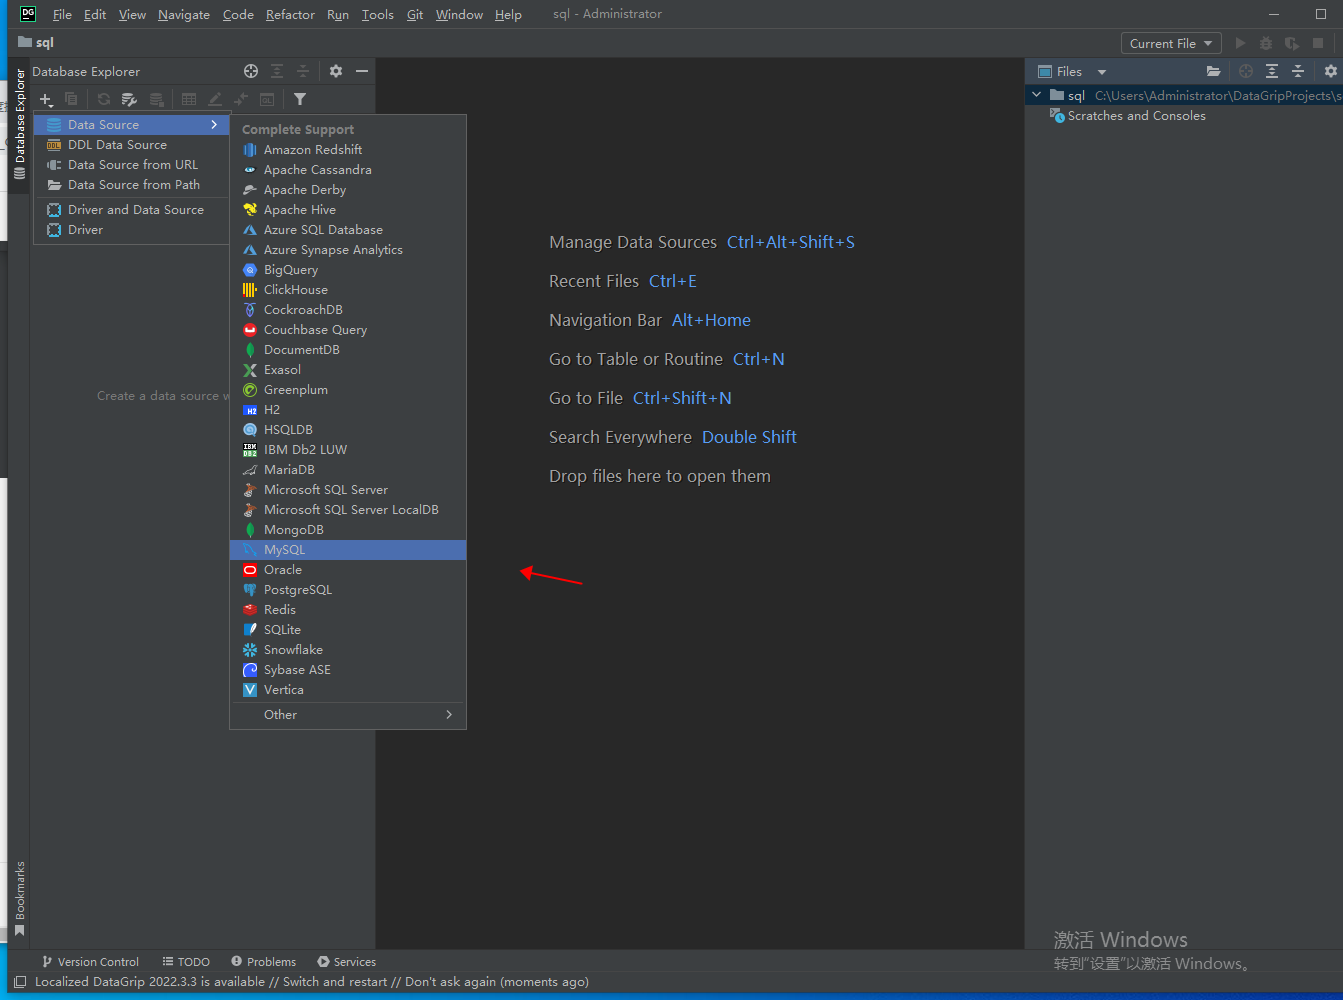Click the open folder icon in Files panel
This screenshot has width=1343, height=1000.
[x=1213, y=71]
